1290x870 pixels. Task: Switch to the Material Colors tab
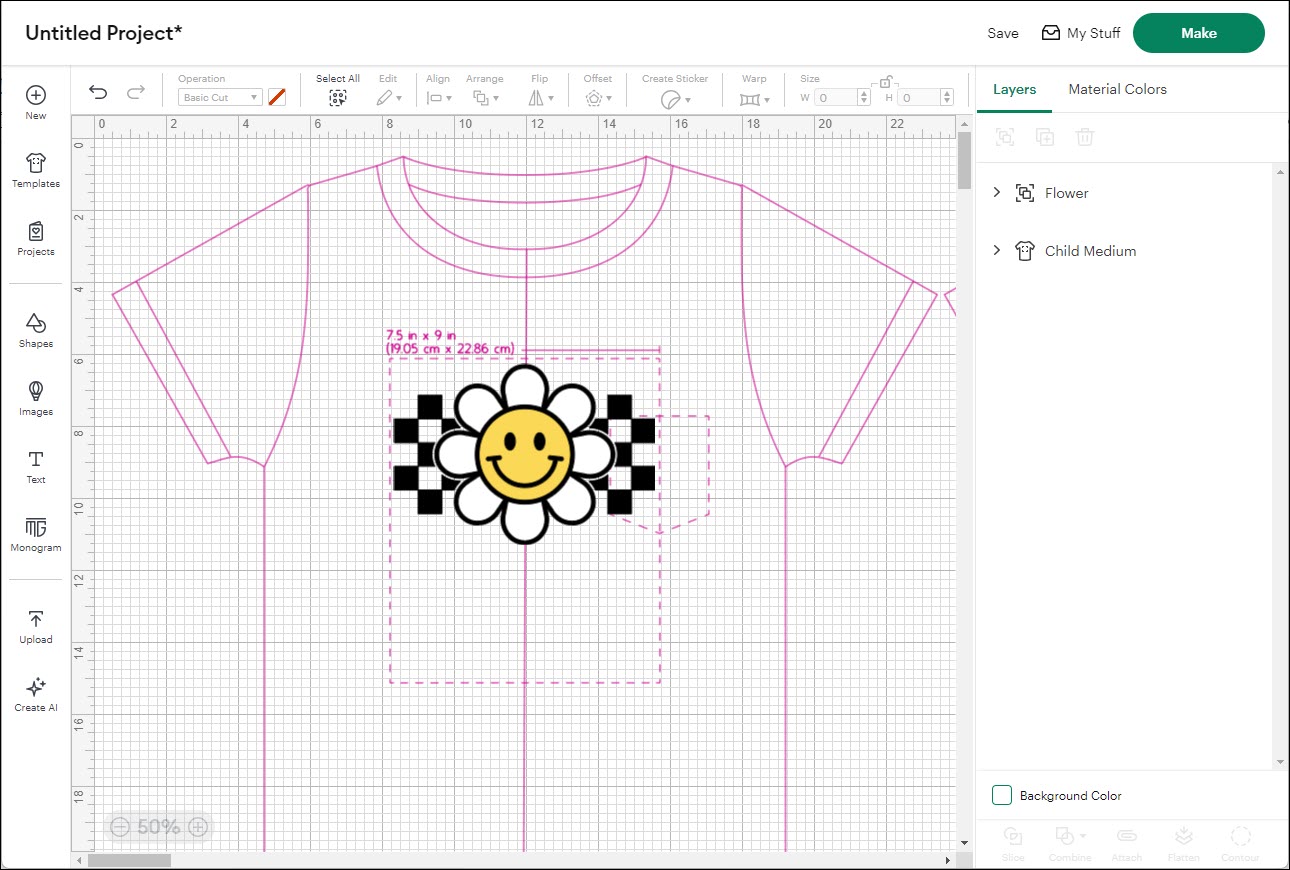point(1117,88)
